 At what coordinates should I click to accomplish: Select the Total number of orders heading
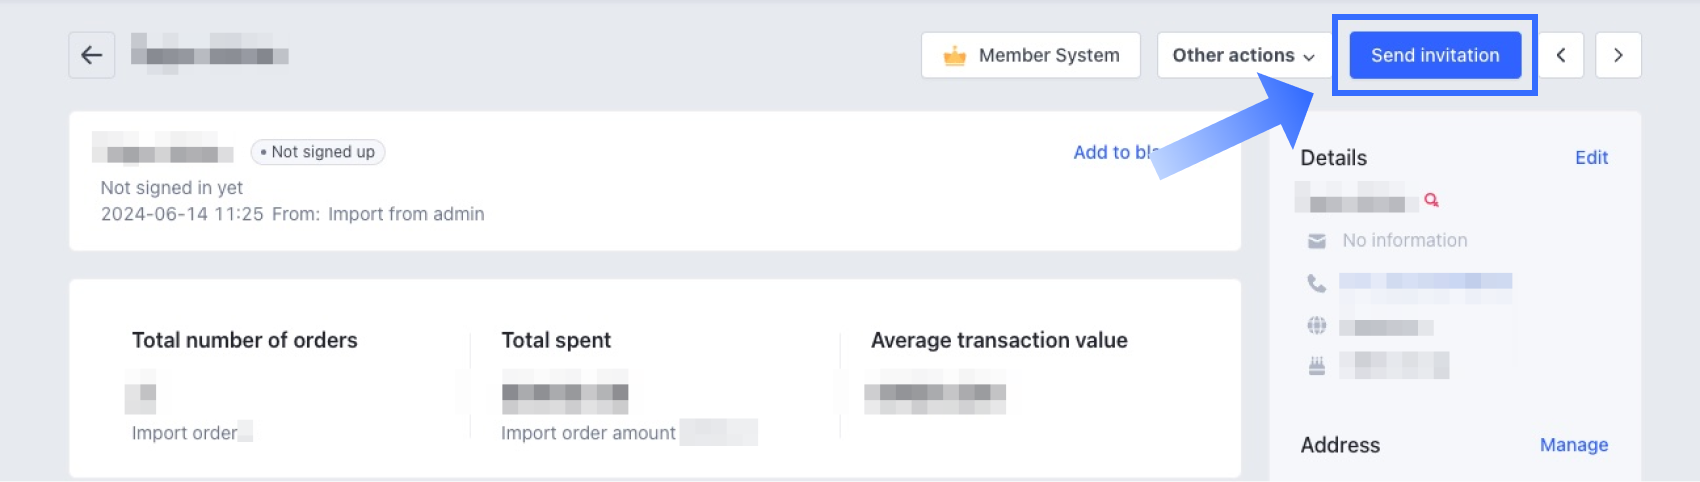point(245,340)
